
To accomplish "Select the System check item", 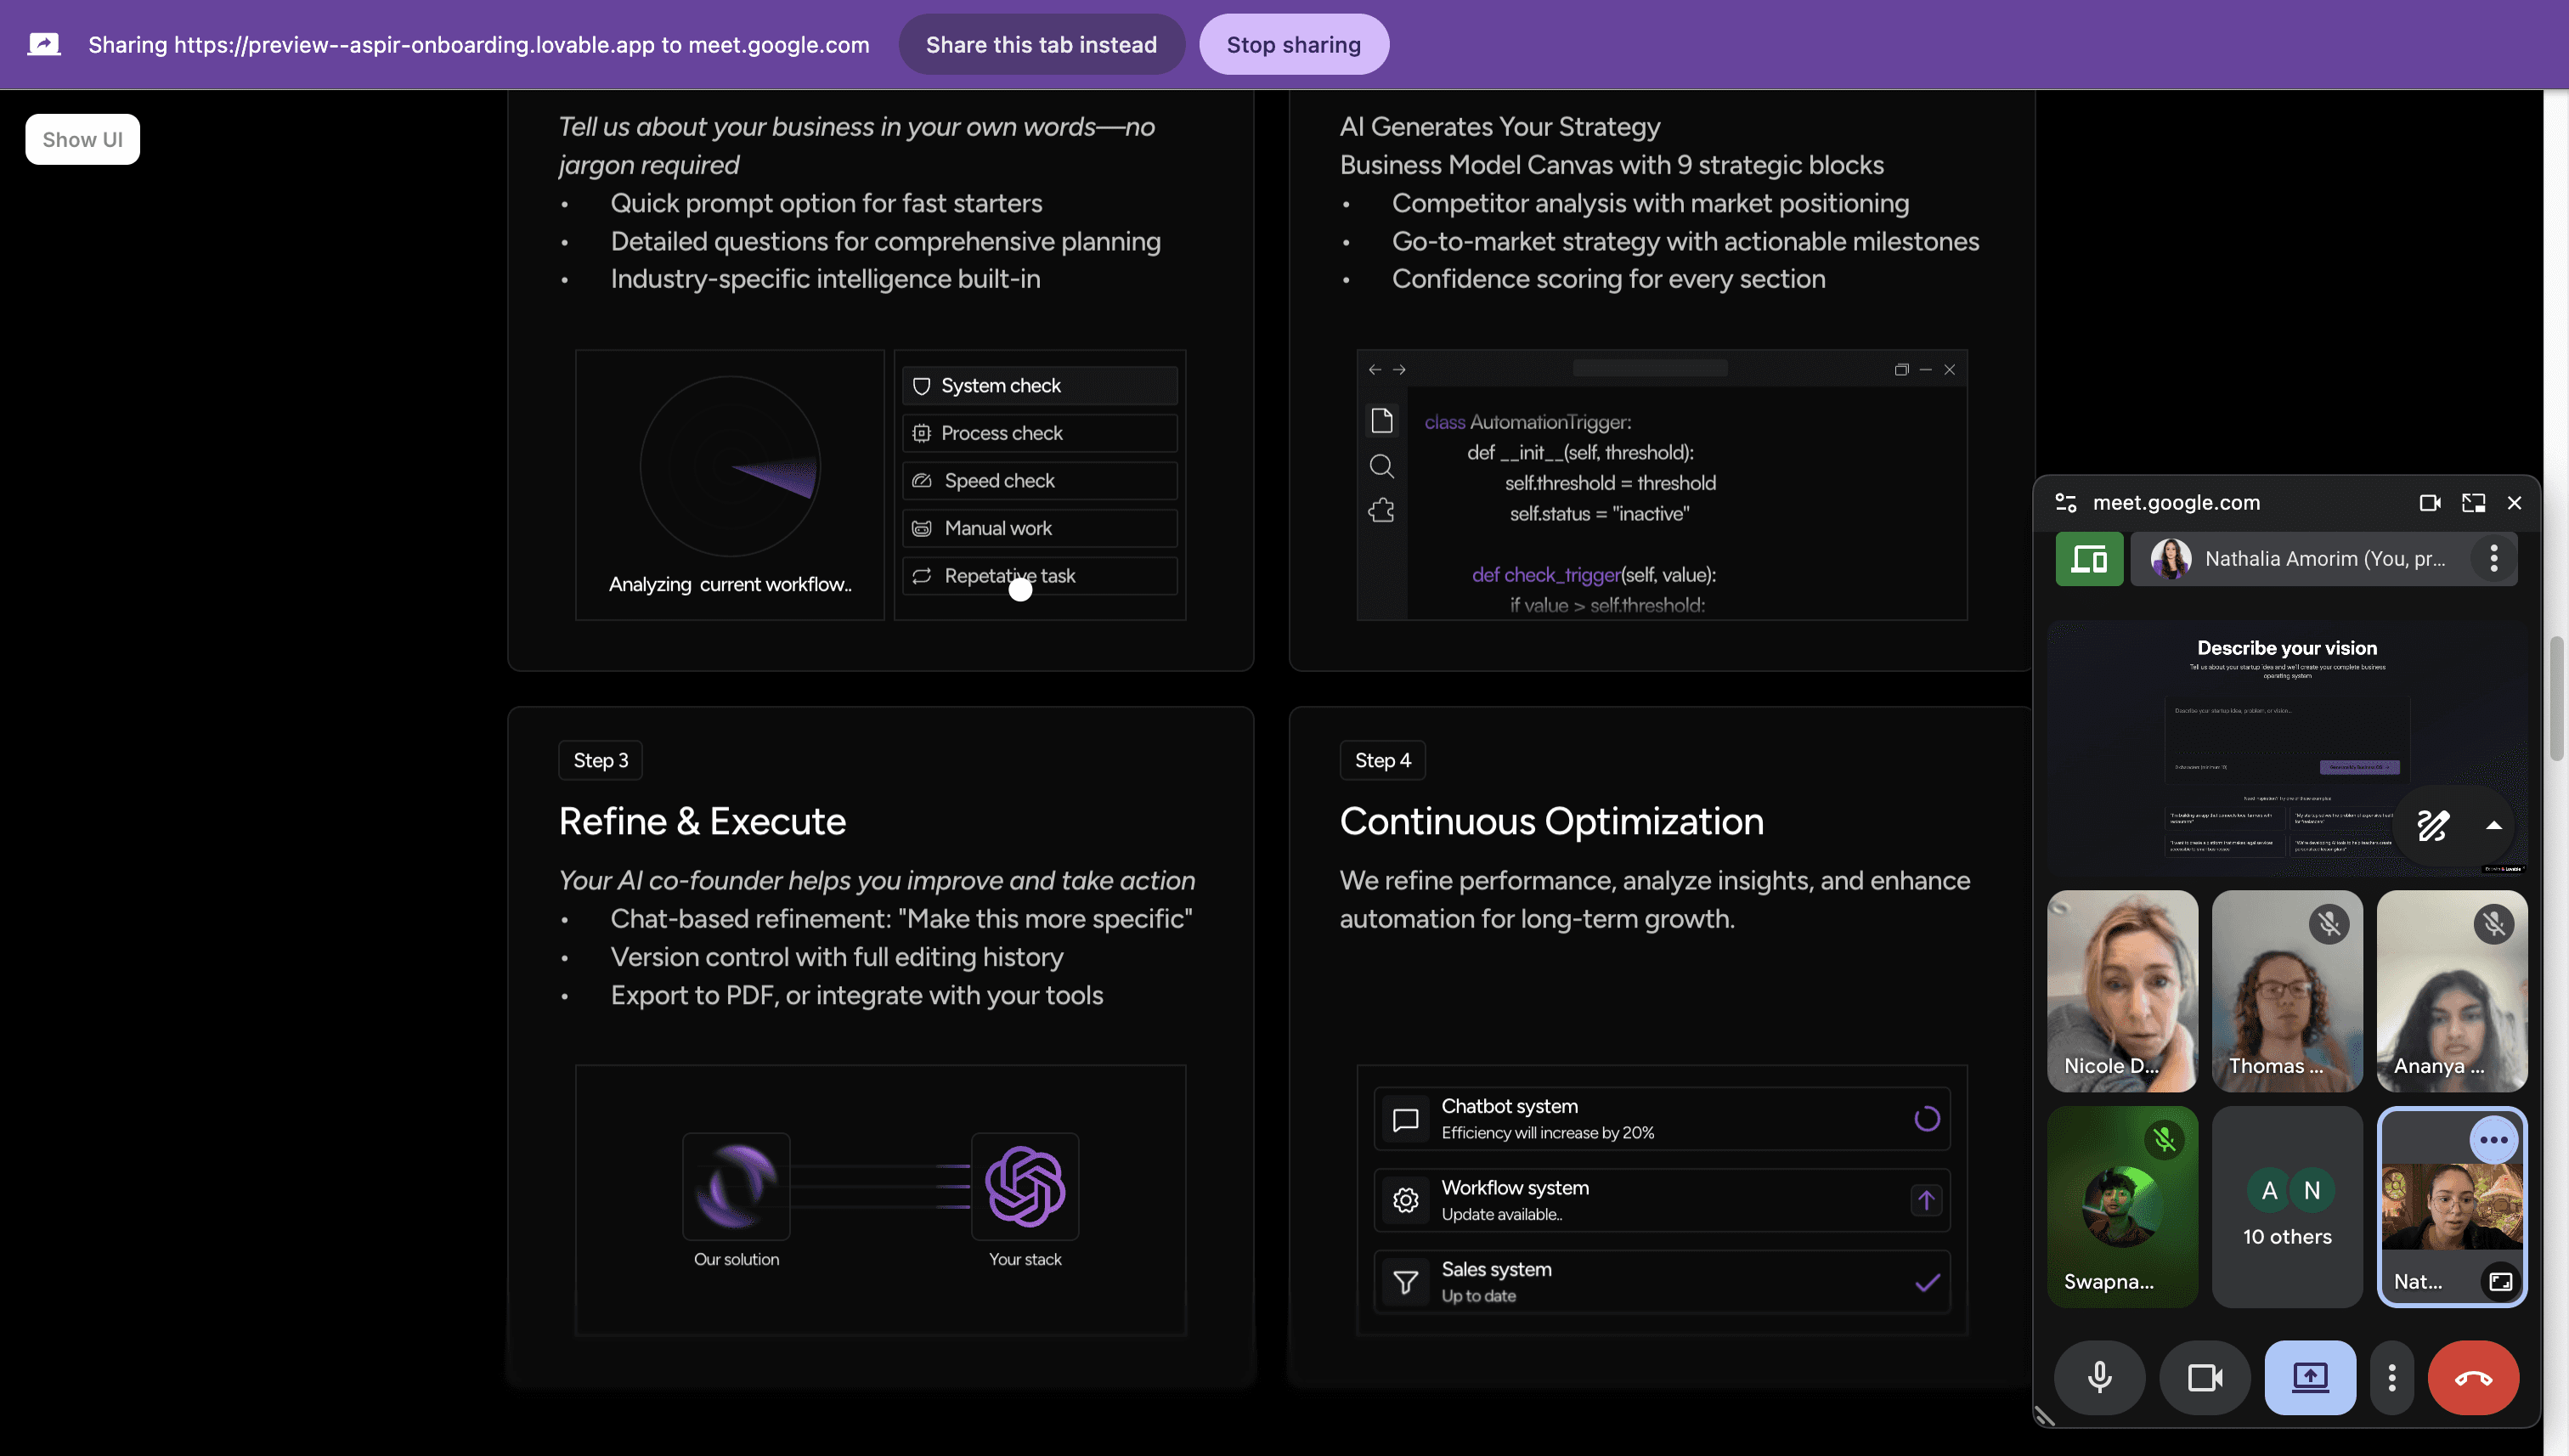I will click(x=1039, y=385).
